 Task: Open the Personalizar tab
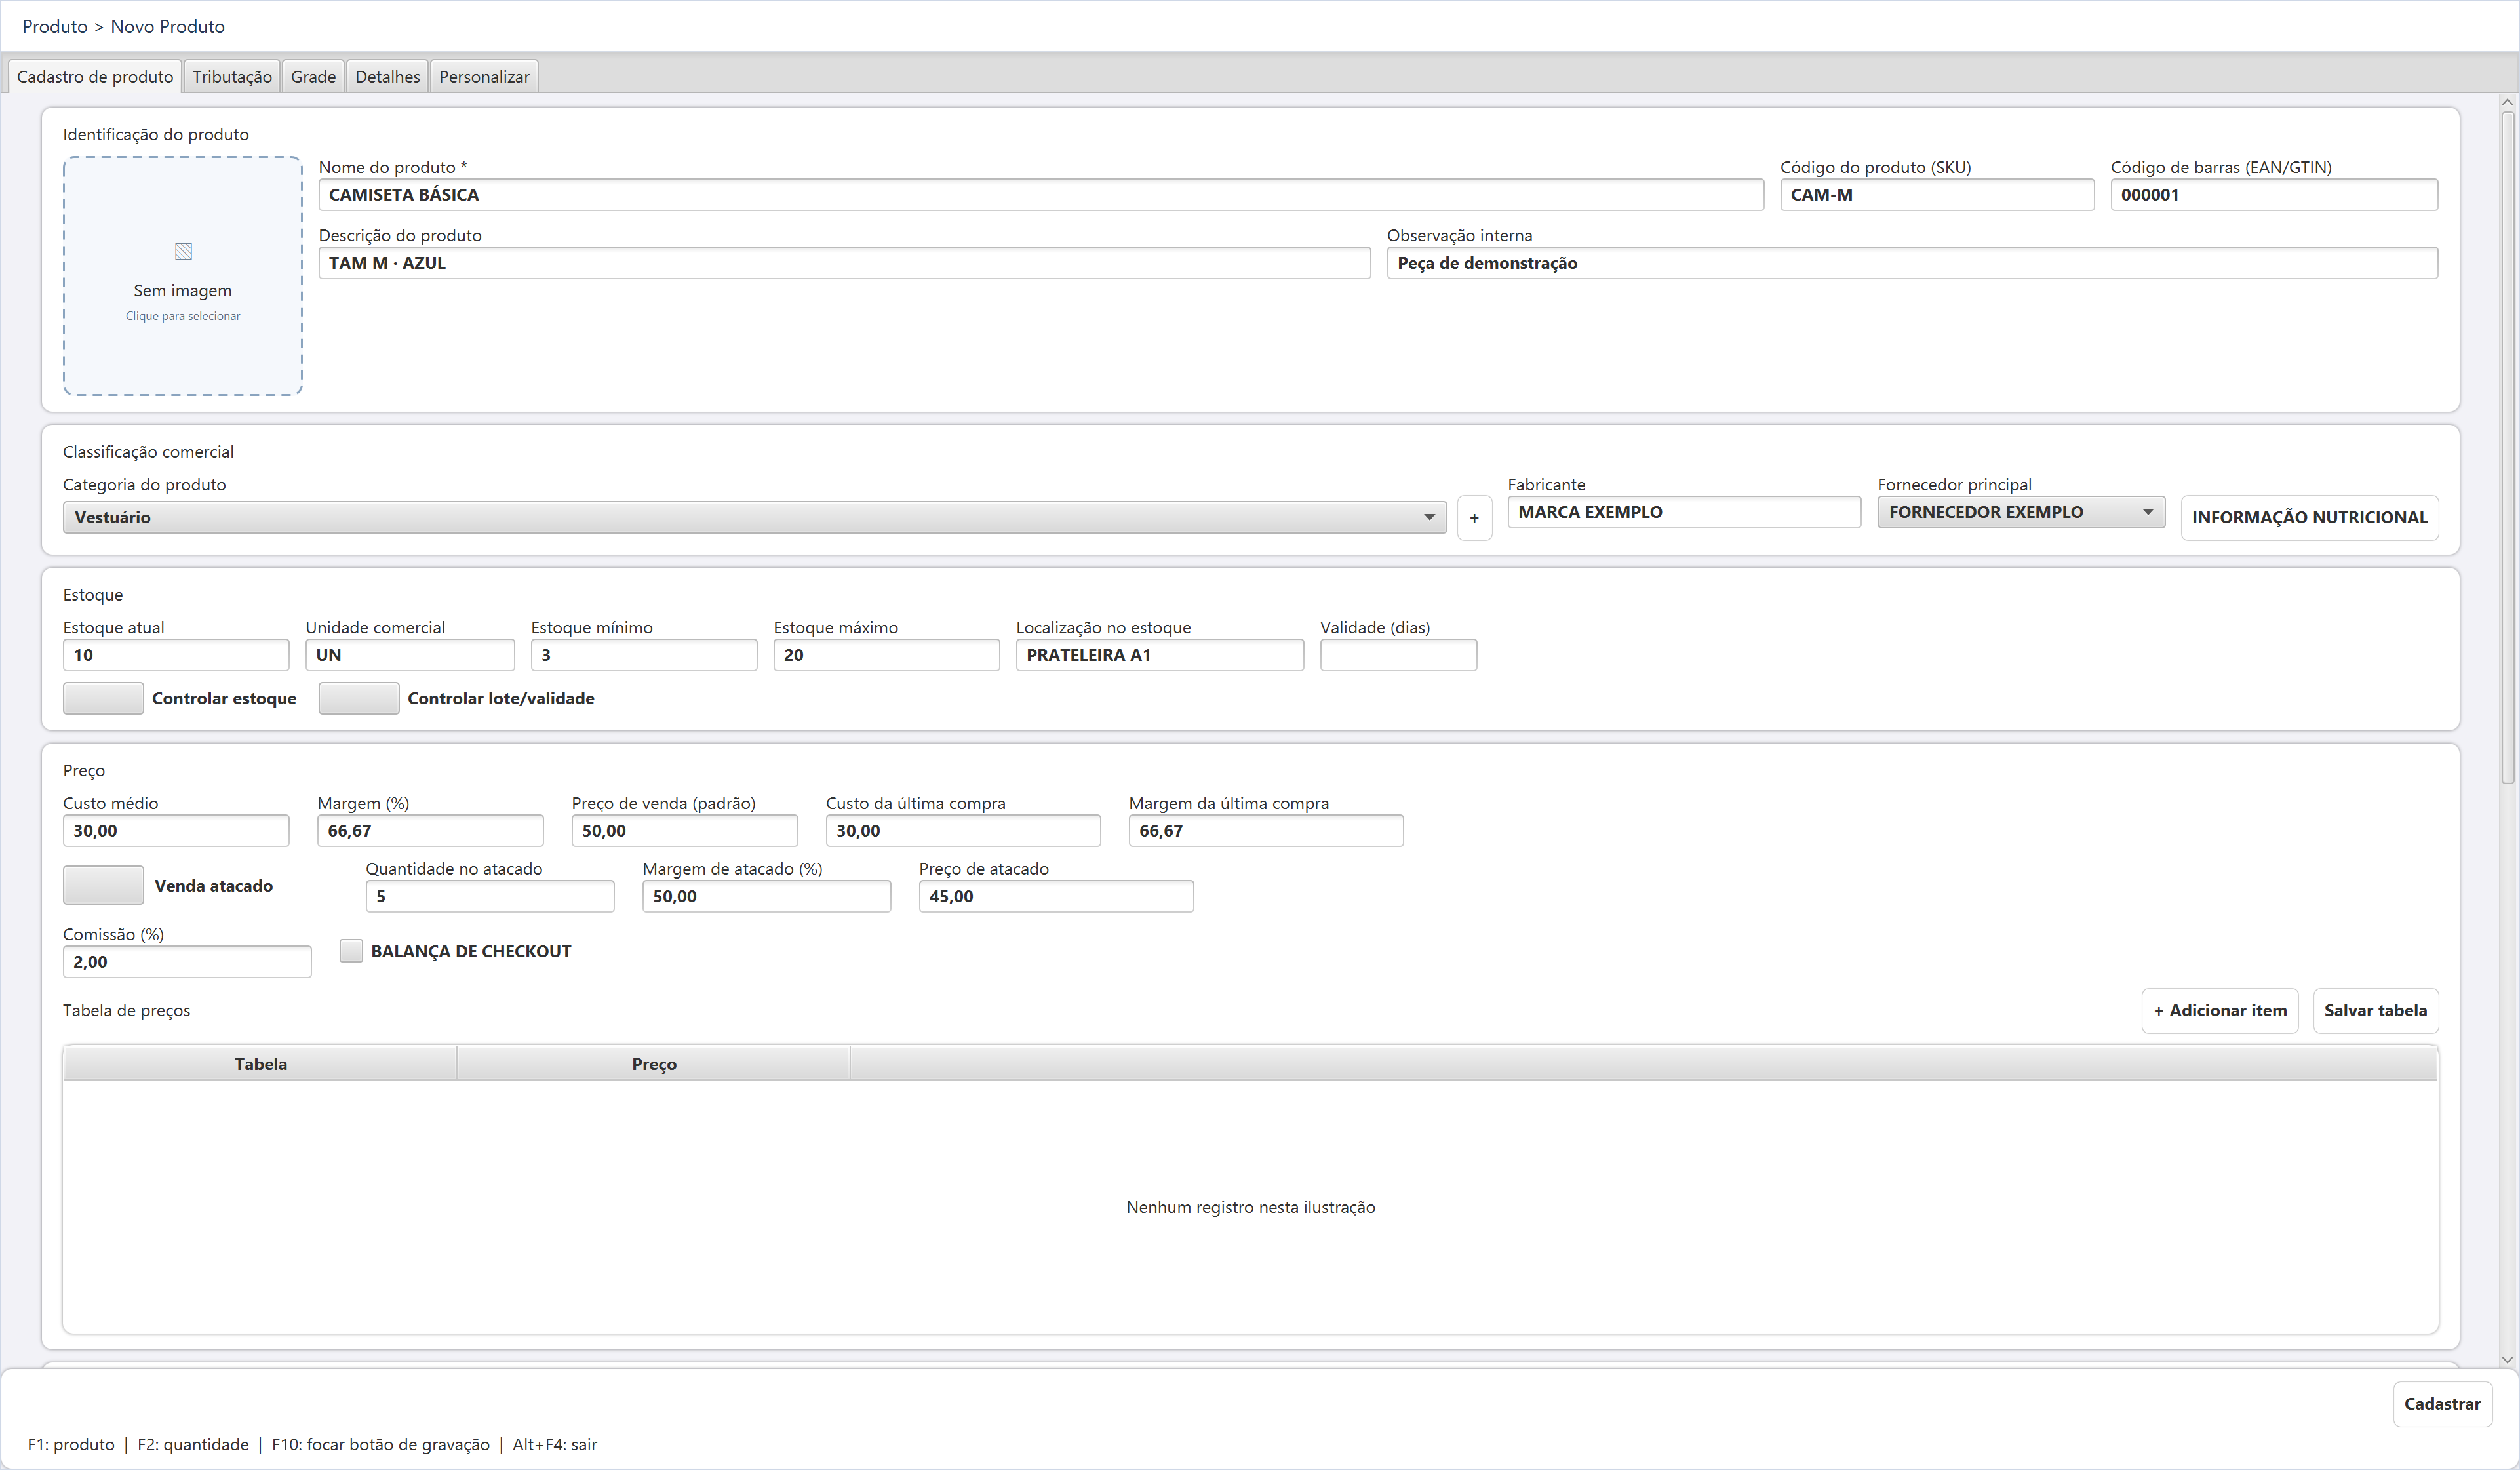click(x=484, y=77)
